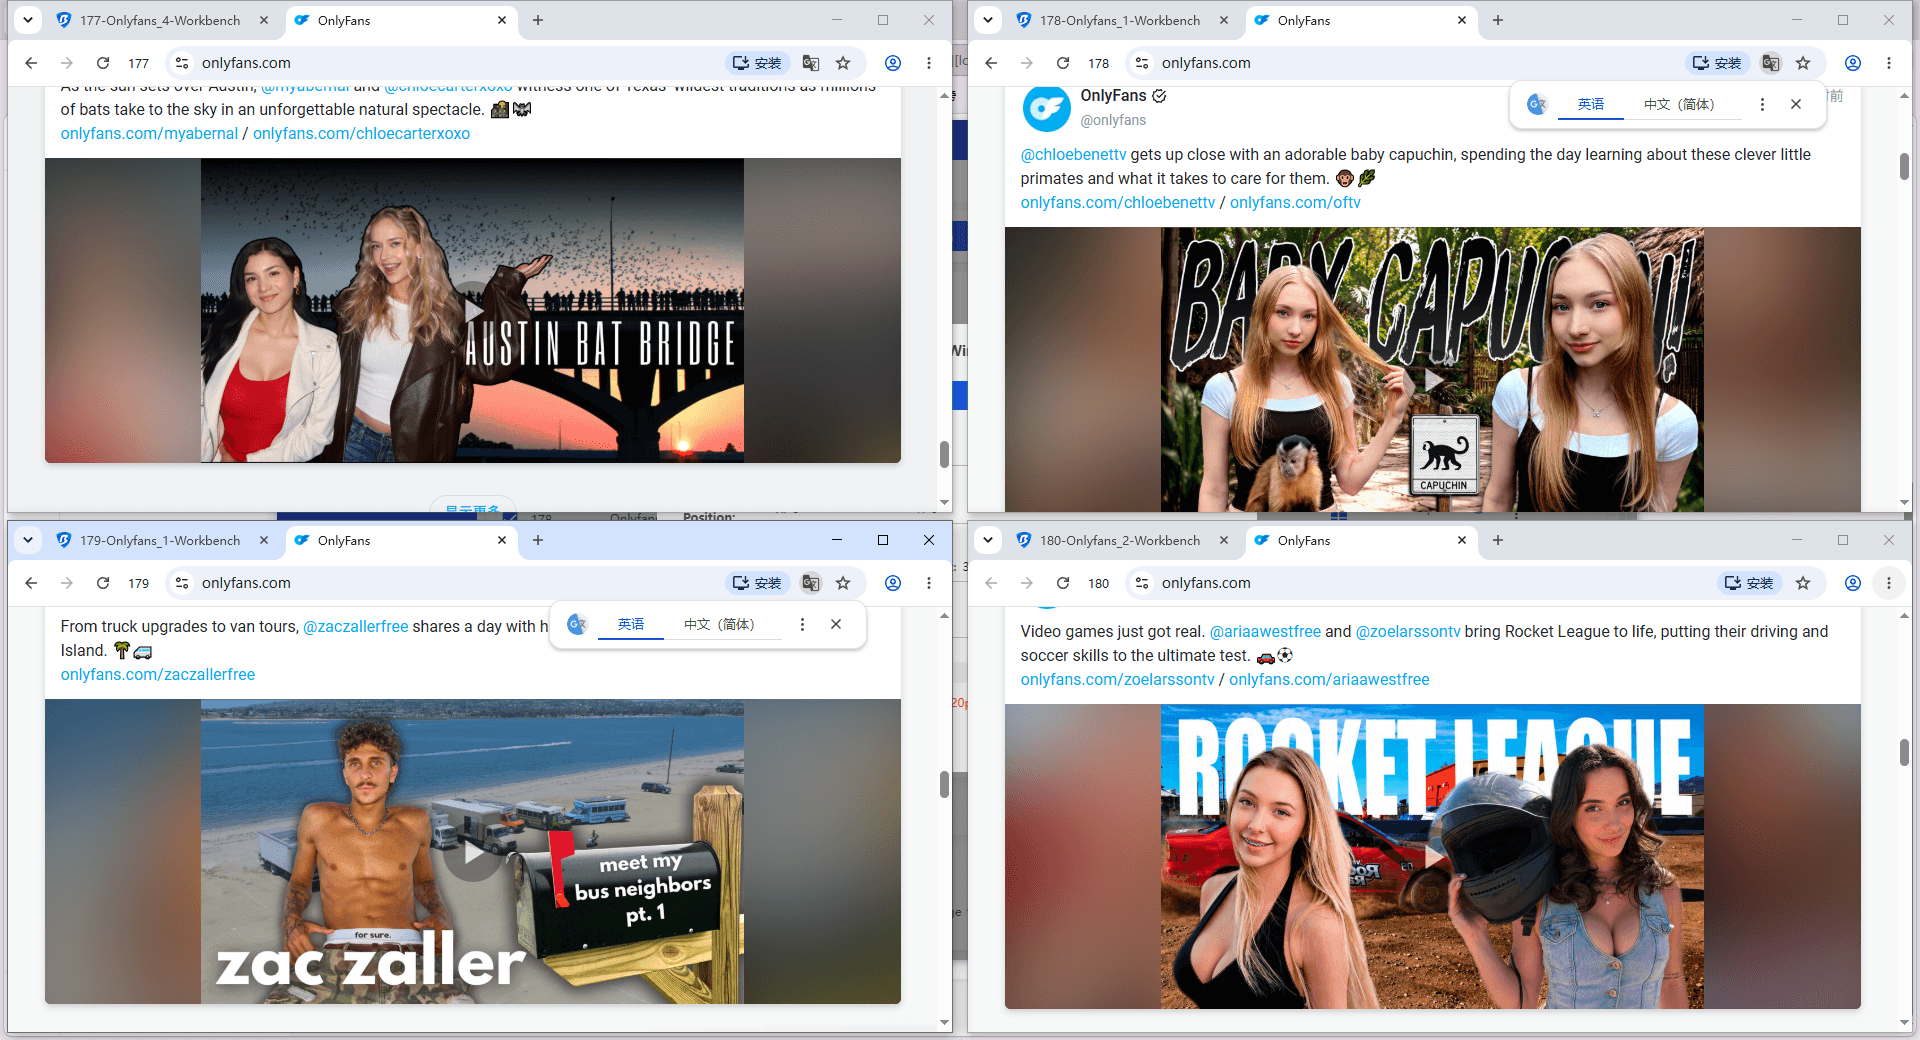Open Chrome menu in window 179
Viewport: 1920px width, 1040px height.
[929, 583]
